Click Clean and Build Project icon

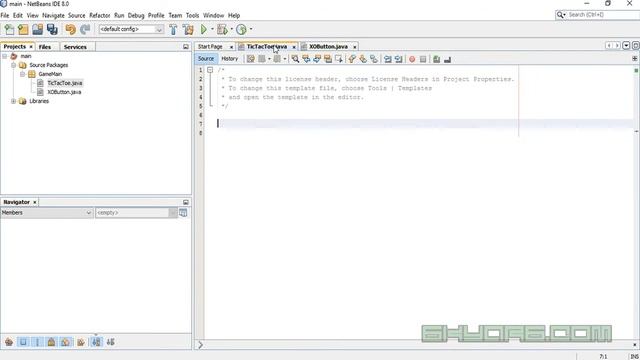pyautogui.click(x=188, y=29)
